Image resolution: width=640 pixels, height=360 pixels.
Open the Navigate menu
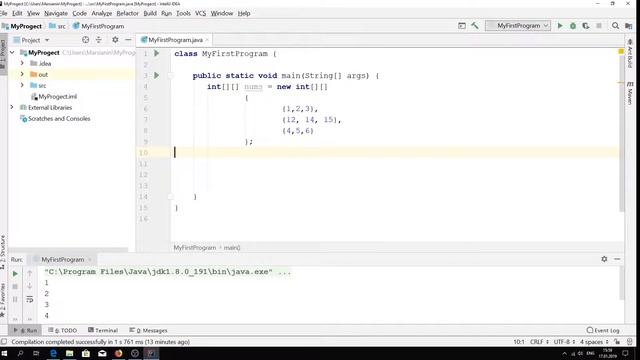(x=56, y=13)
